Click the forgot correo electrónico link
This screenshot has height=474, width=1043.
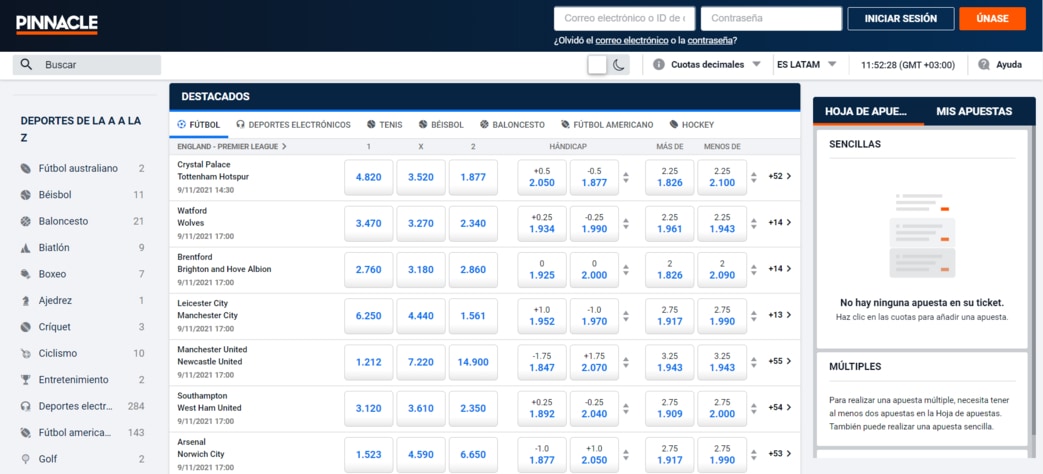coord(632,41)
